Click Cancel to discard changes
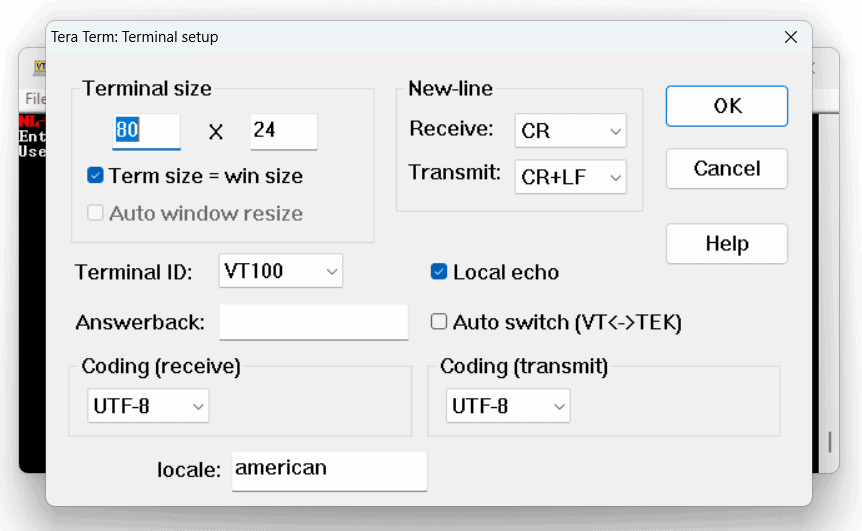This screenshot has height=531, width=862. [726, 168]
